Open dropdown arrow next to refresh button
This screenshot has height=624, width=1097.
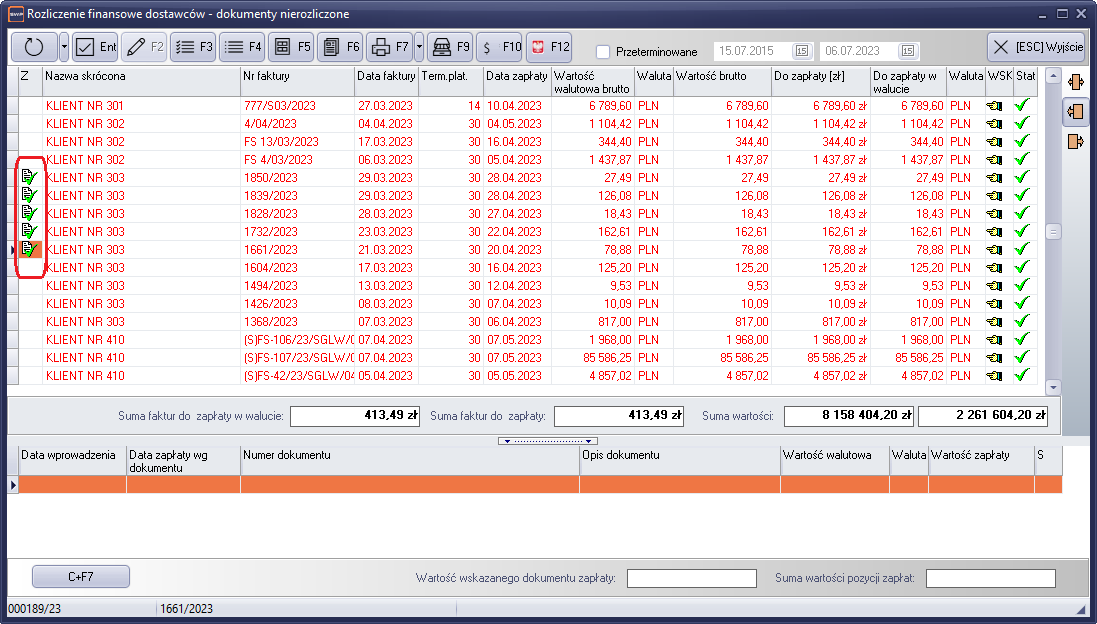[64, 47]
